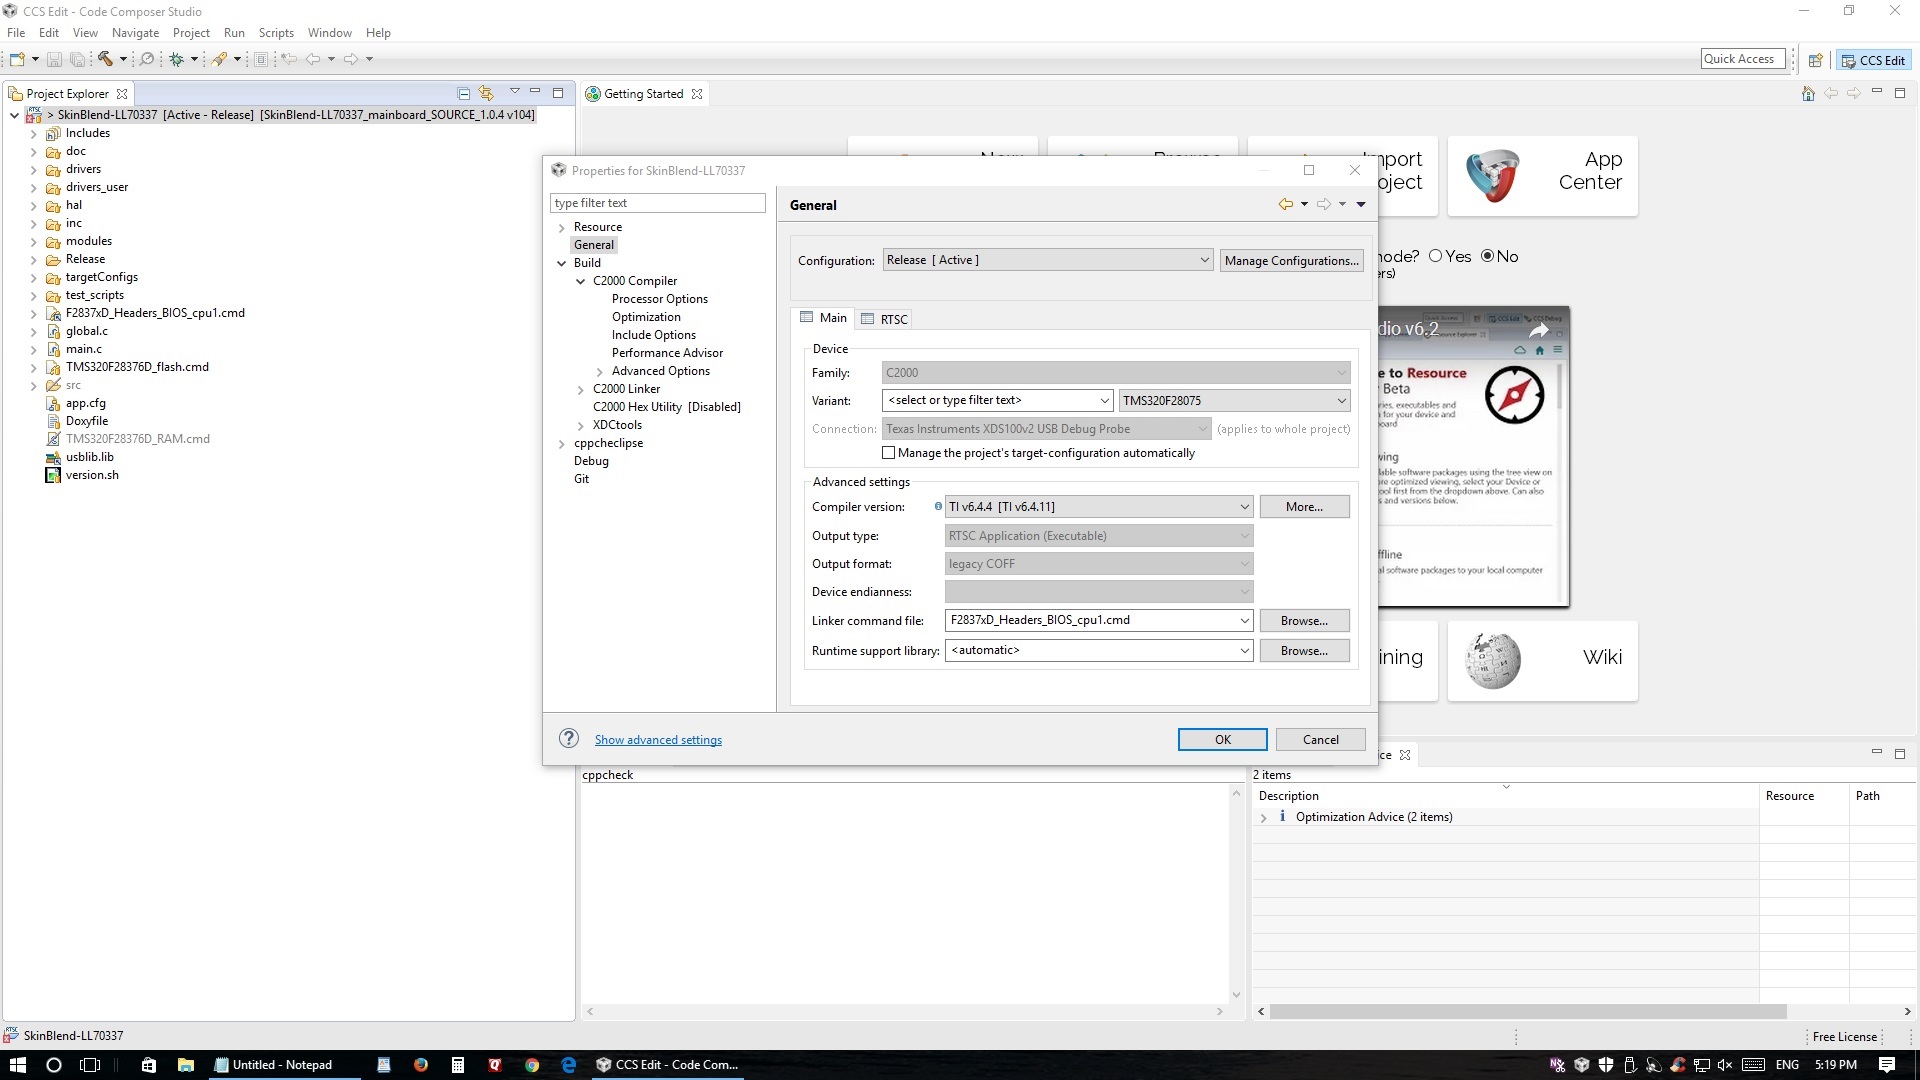Image resolution: width=1920 pixels, height=1080 pixels.
Task: Click the Flash brush toolbar icon
Action: (x=219, y=60)
